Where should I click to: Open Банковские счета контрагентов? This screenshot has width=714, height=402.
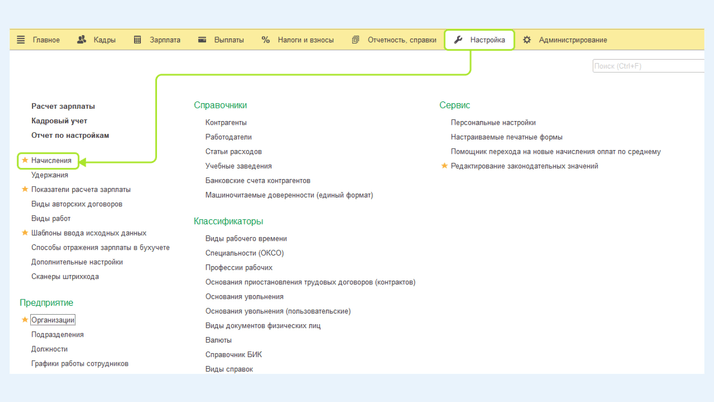coord(258,181)
